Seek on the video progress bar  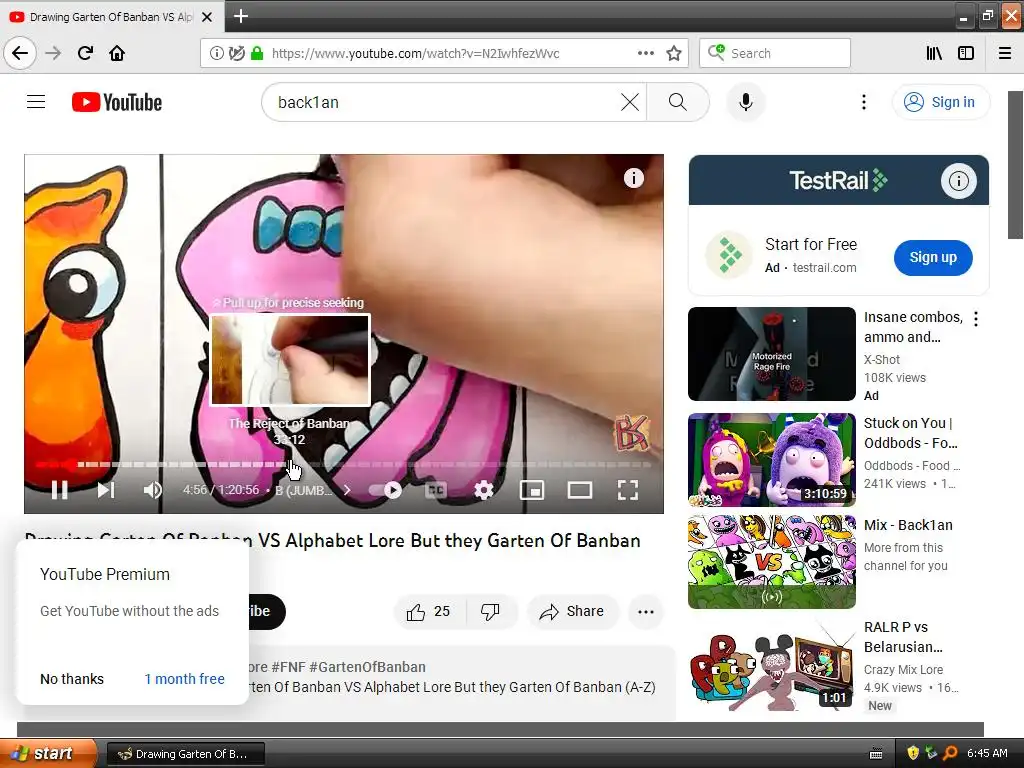[344, 464]
